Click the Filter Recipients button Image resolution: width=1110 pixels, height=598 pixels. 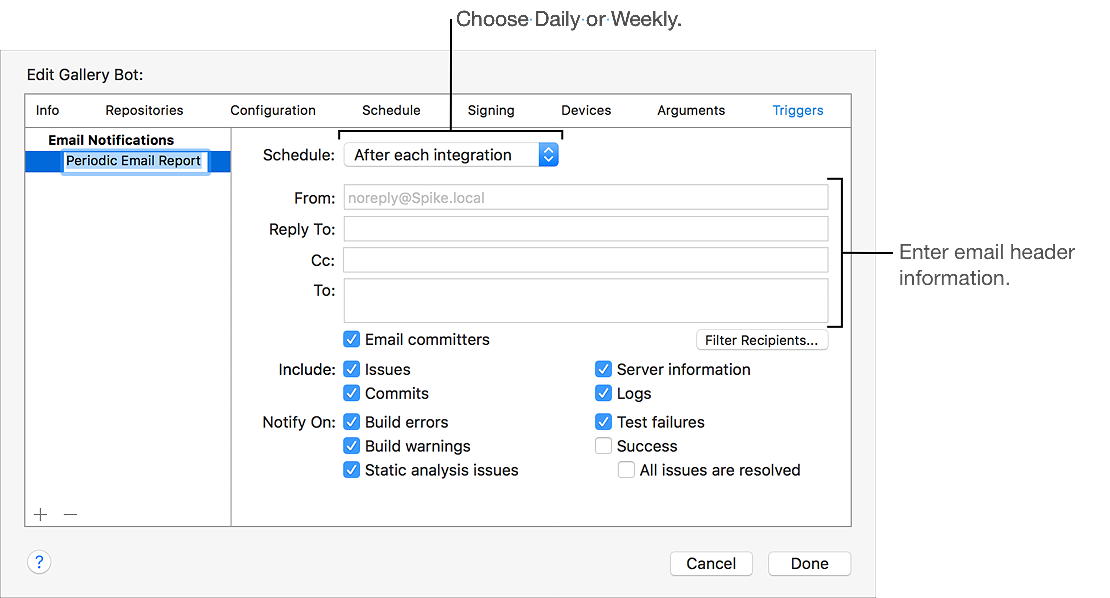pos(762,340)
